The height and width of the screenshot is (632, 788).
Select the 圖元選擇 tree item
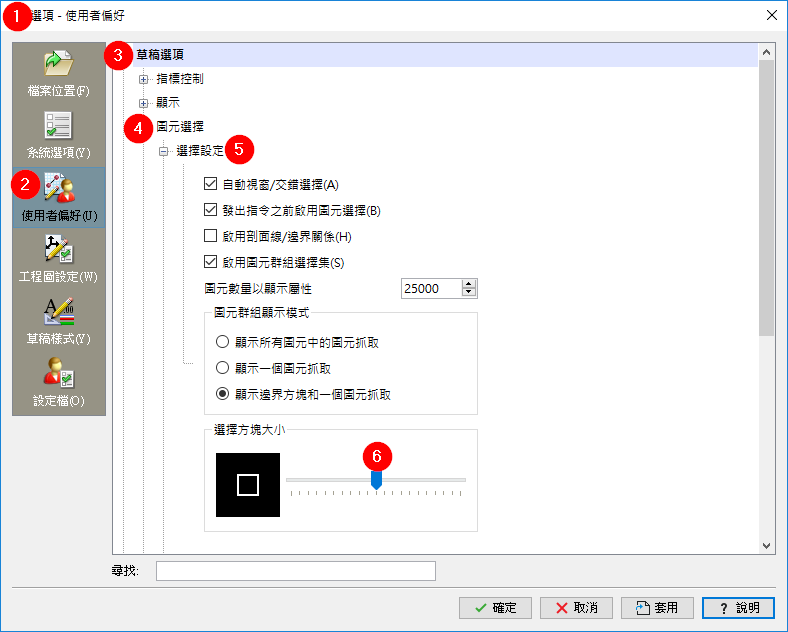[x=179, y=127]
